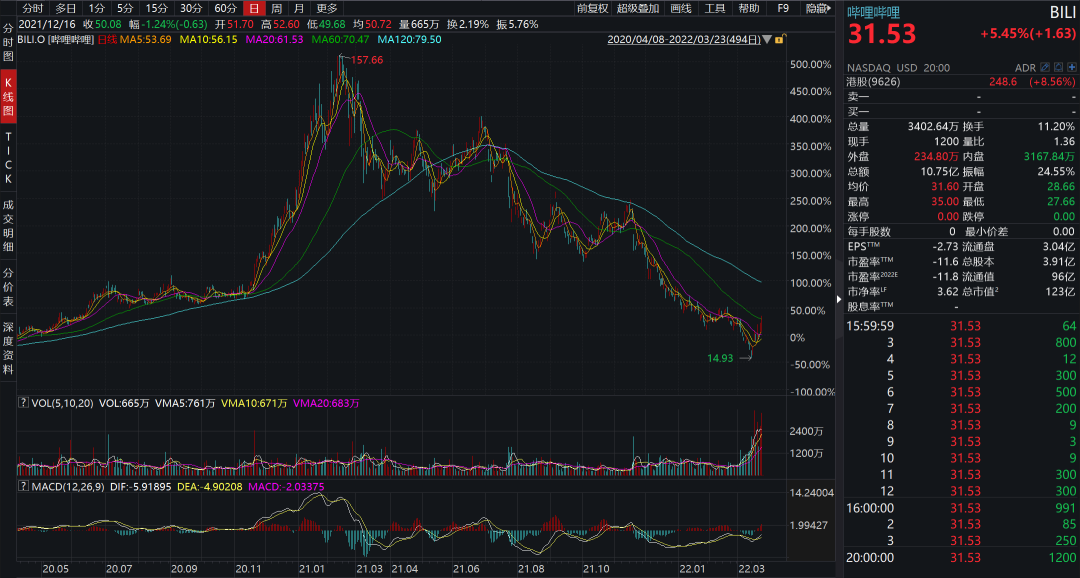Viewport: 1080px width, 578px height.
Task: Click the DEA:-4.90208 value label
Action: click(209, 487)
